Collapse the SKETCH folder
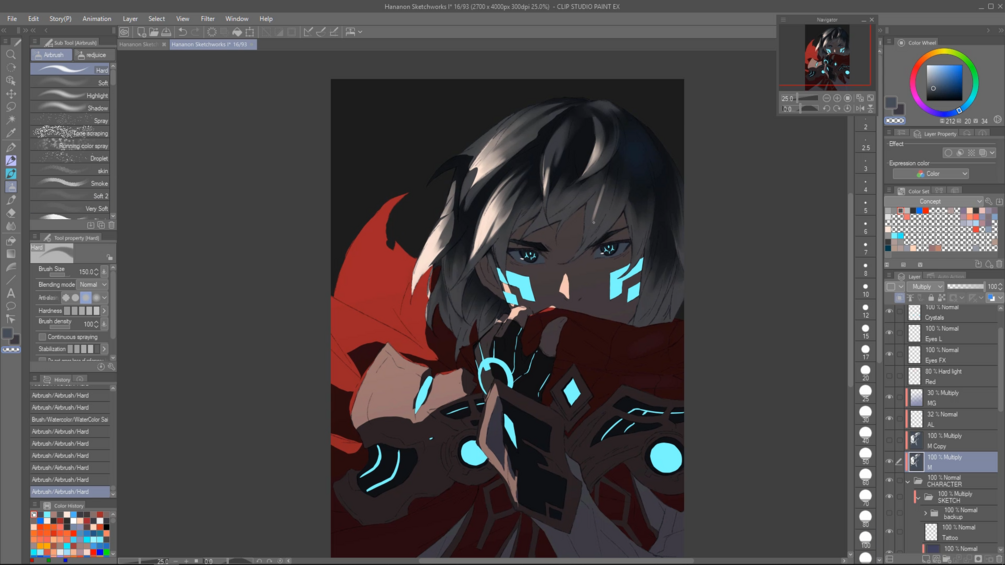 tap(918, 497)
